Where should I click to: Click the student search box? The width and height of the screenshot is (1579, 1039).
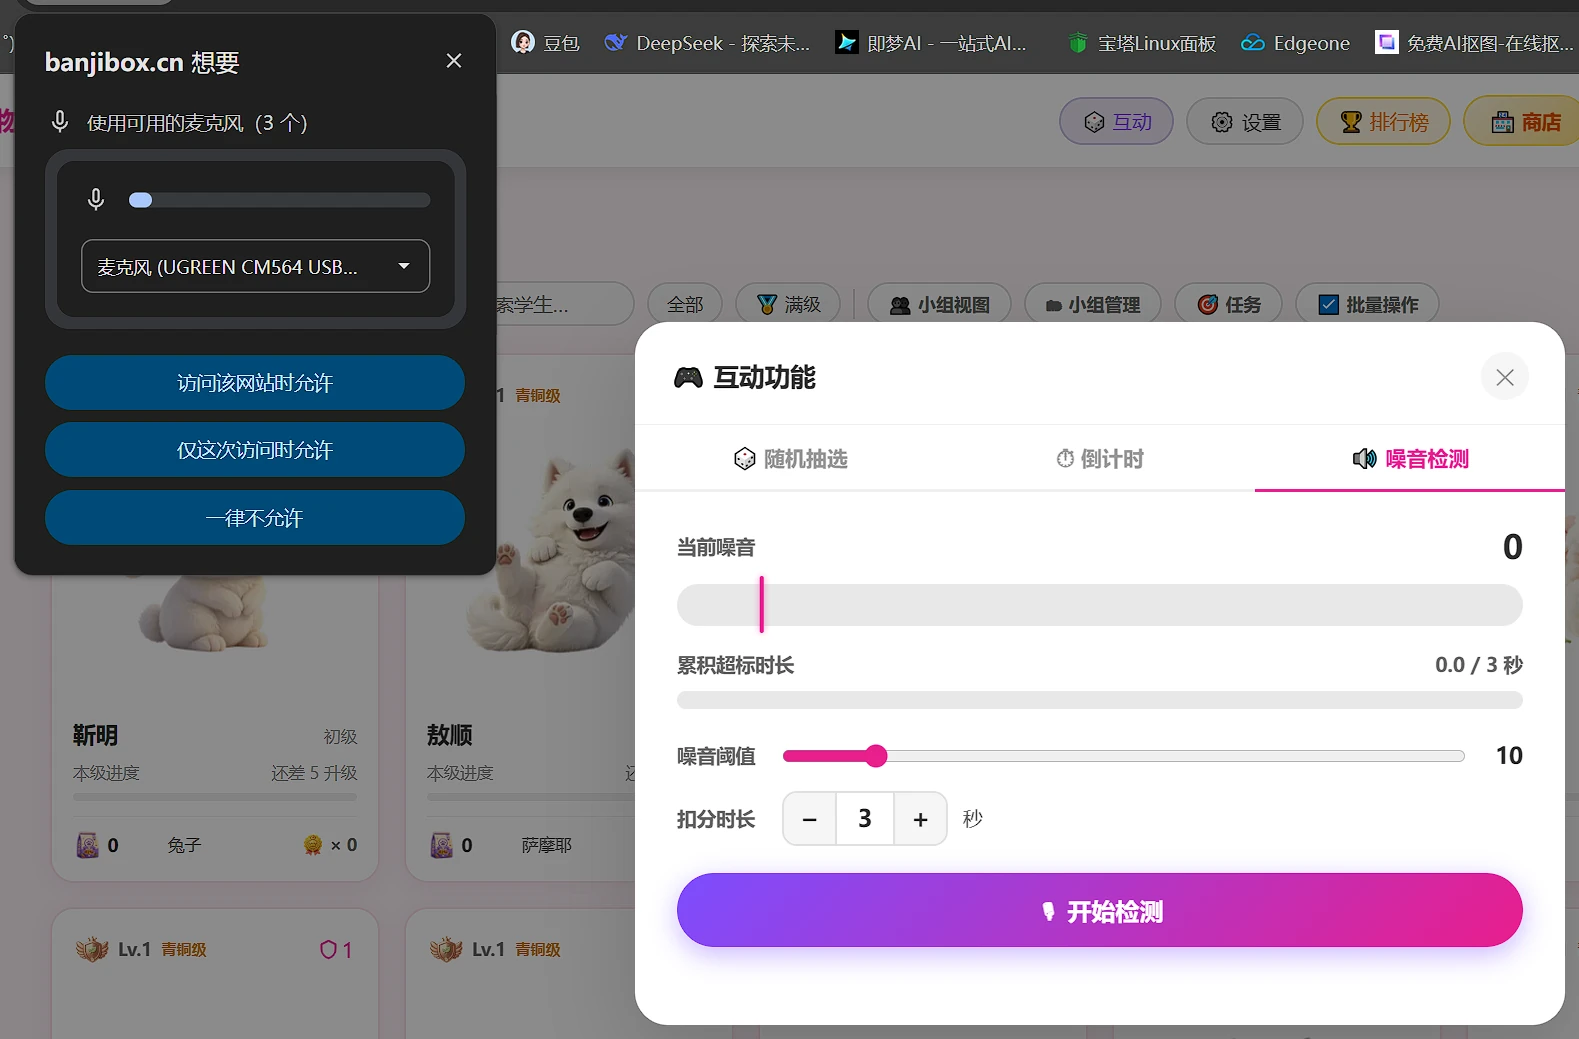(564, 304)
